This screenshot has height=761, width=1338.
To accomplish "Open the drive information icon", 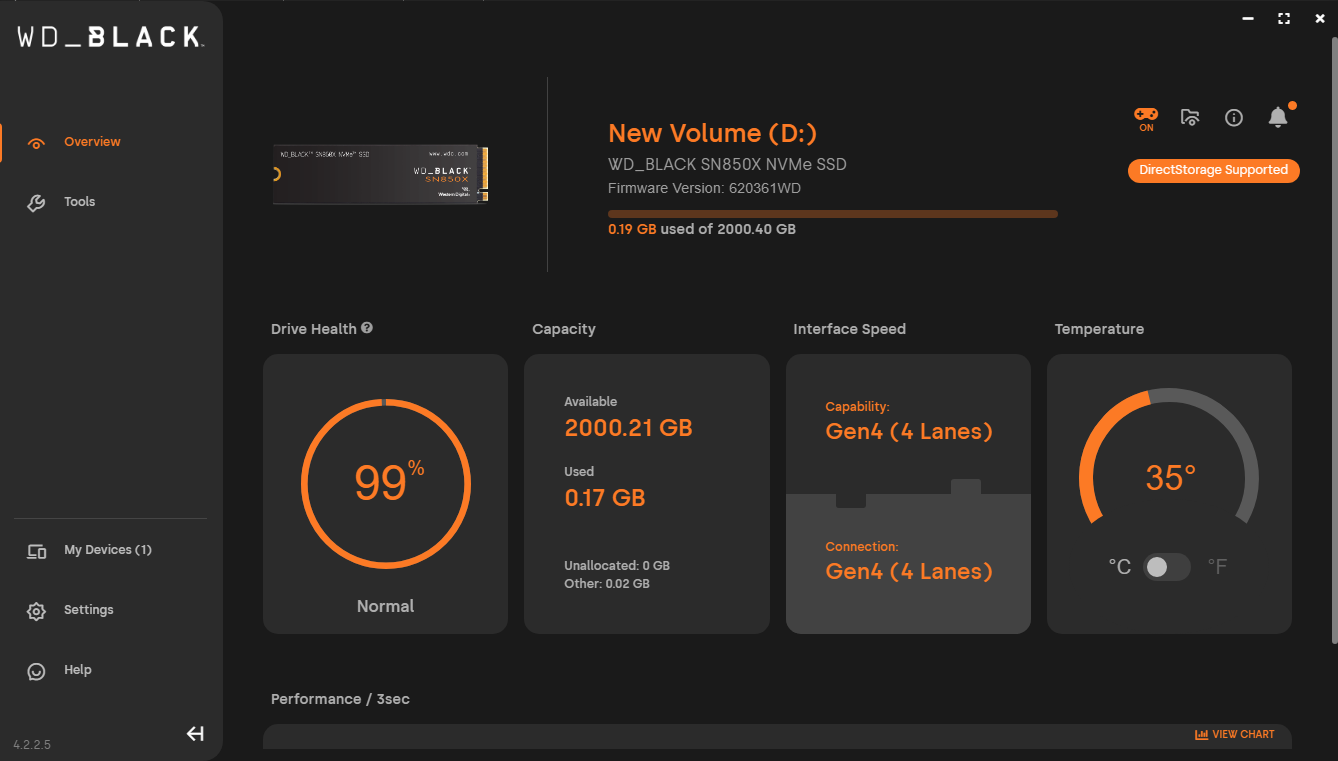I will [1234, 118].
